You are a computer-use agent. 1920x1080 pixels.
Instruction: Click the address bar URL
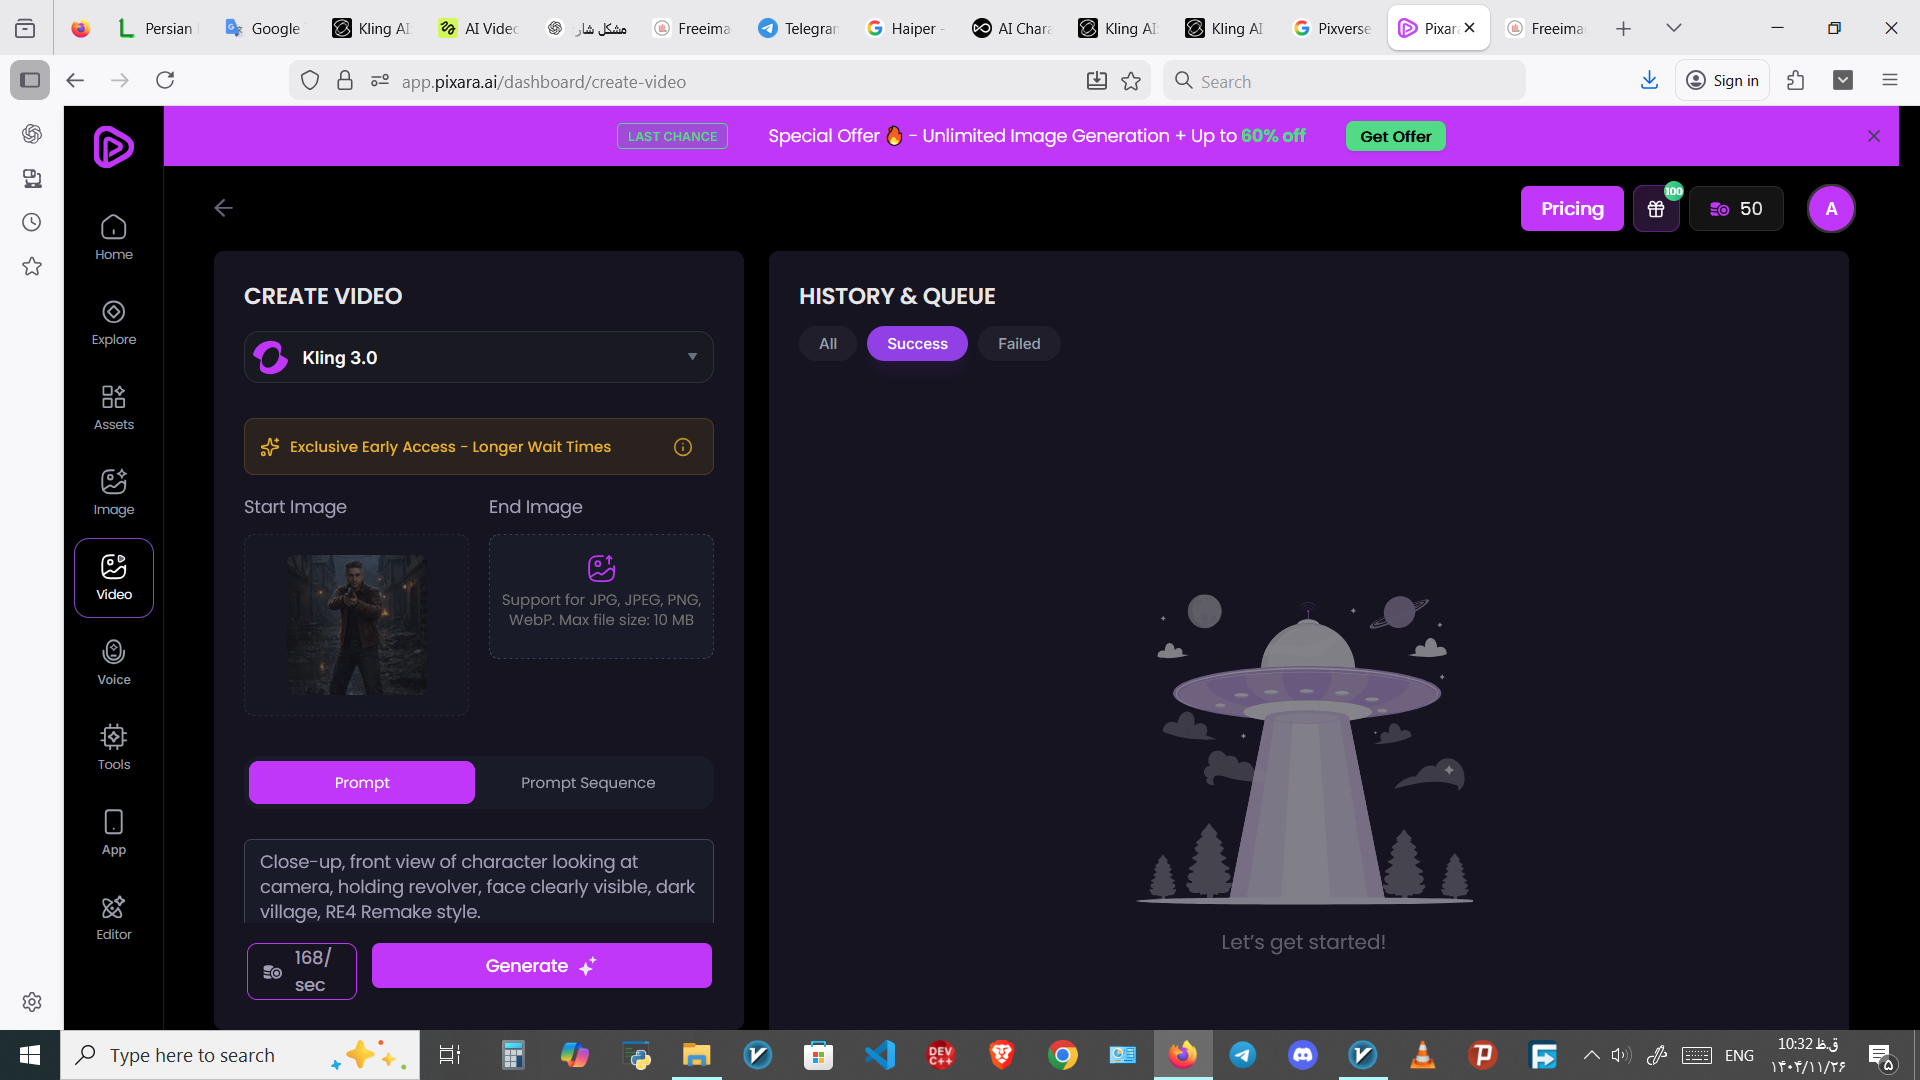coord(544,82)
